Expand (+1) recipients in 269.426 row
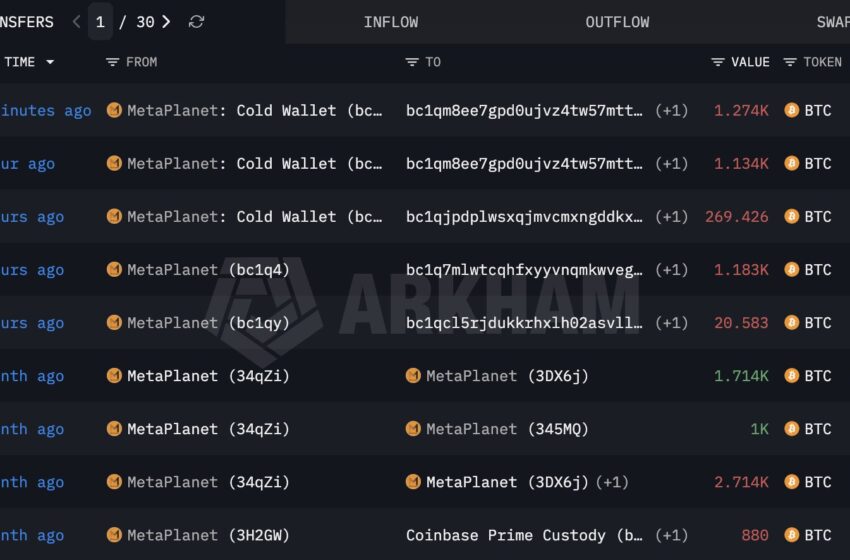850x560 pixels. point(671,217)
